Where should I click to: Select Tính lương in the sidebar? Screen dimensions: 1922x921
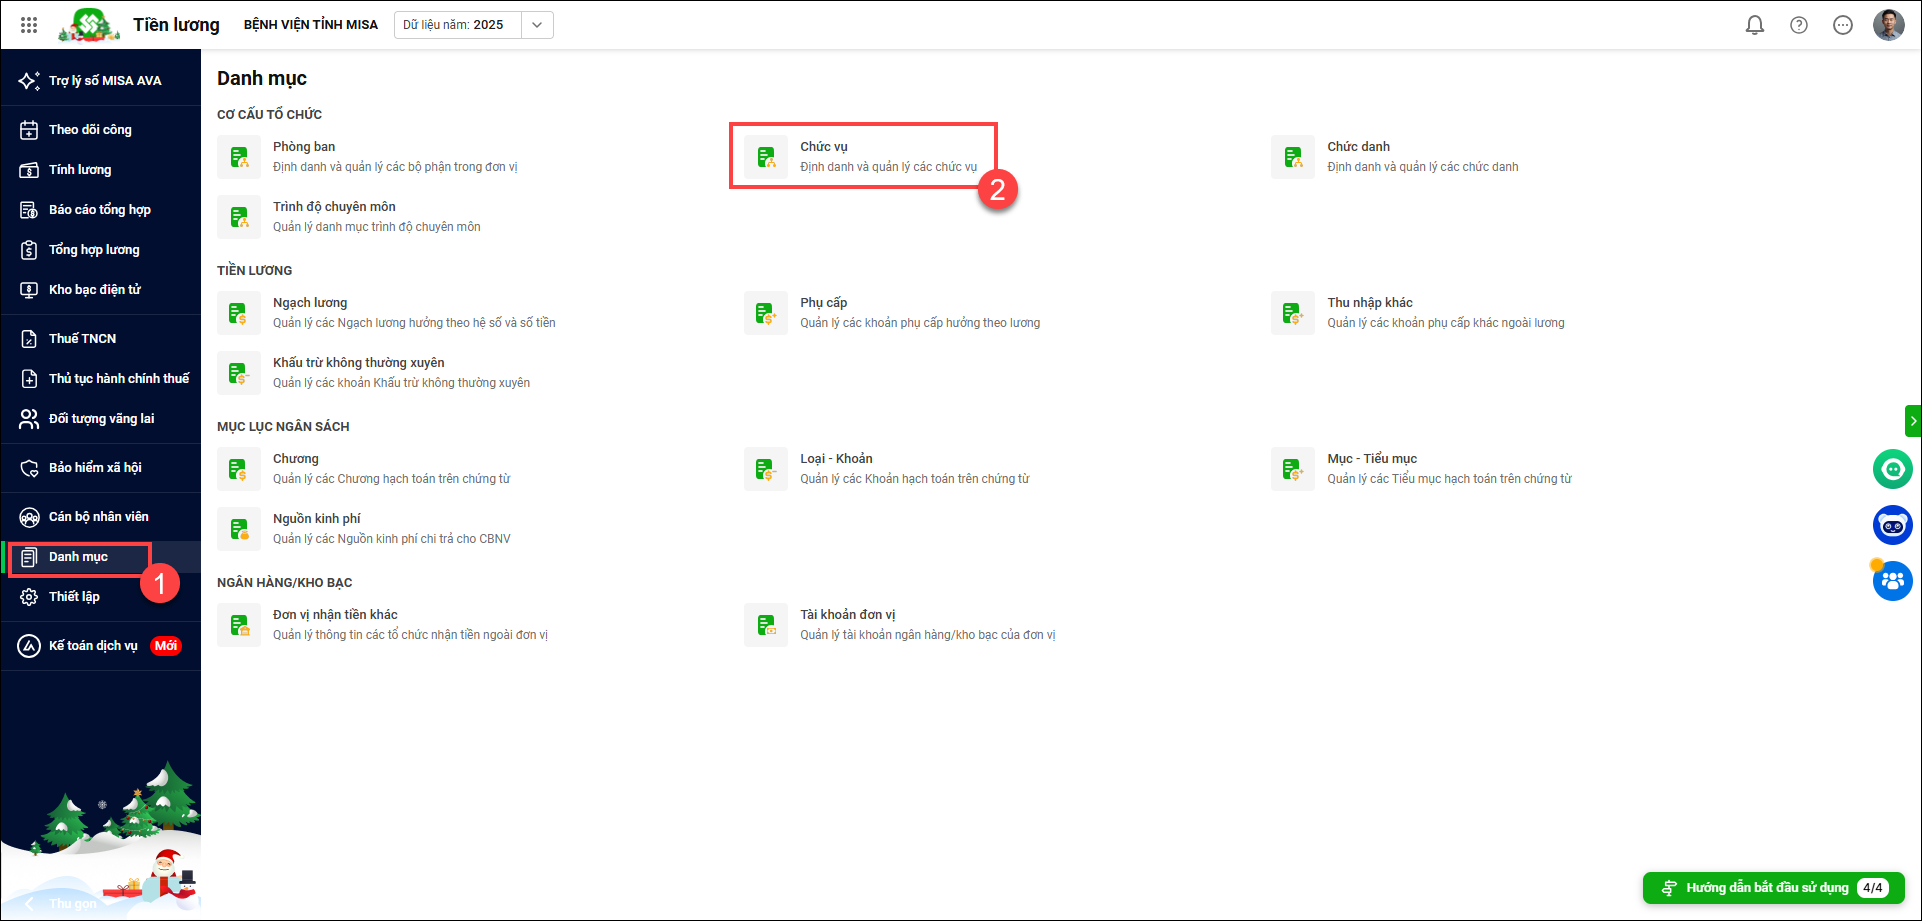(x=80, y=170)
